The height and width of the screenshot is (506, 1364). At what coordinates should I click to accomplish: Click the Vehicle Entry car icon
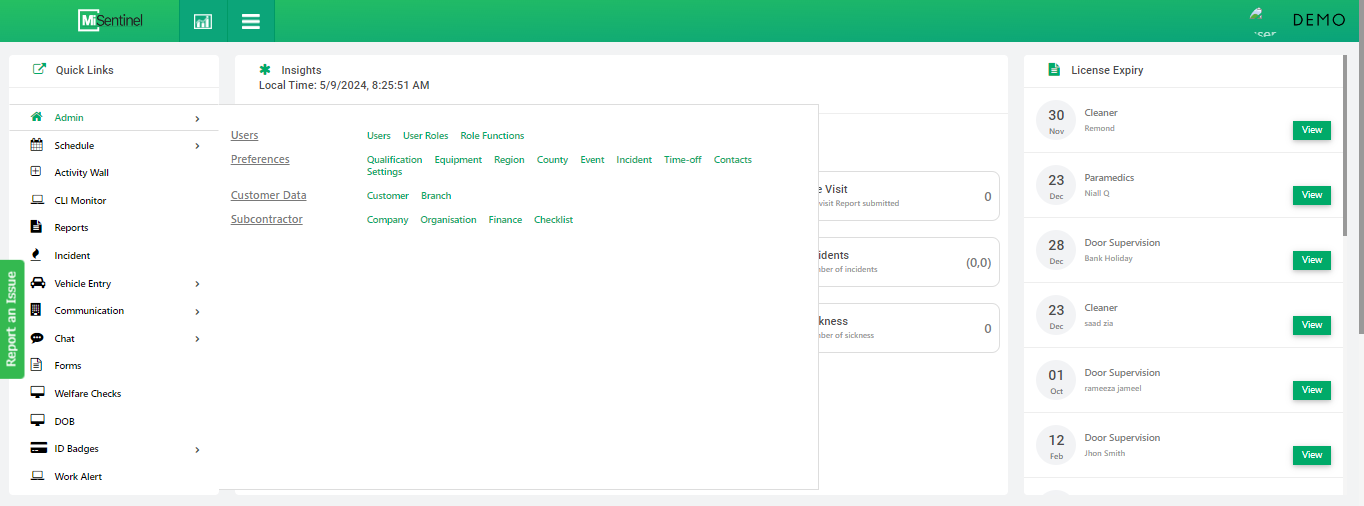[x=37, y=283]
